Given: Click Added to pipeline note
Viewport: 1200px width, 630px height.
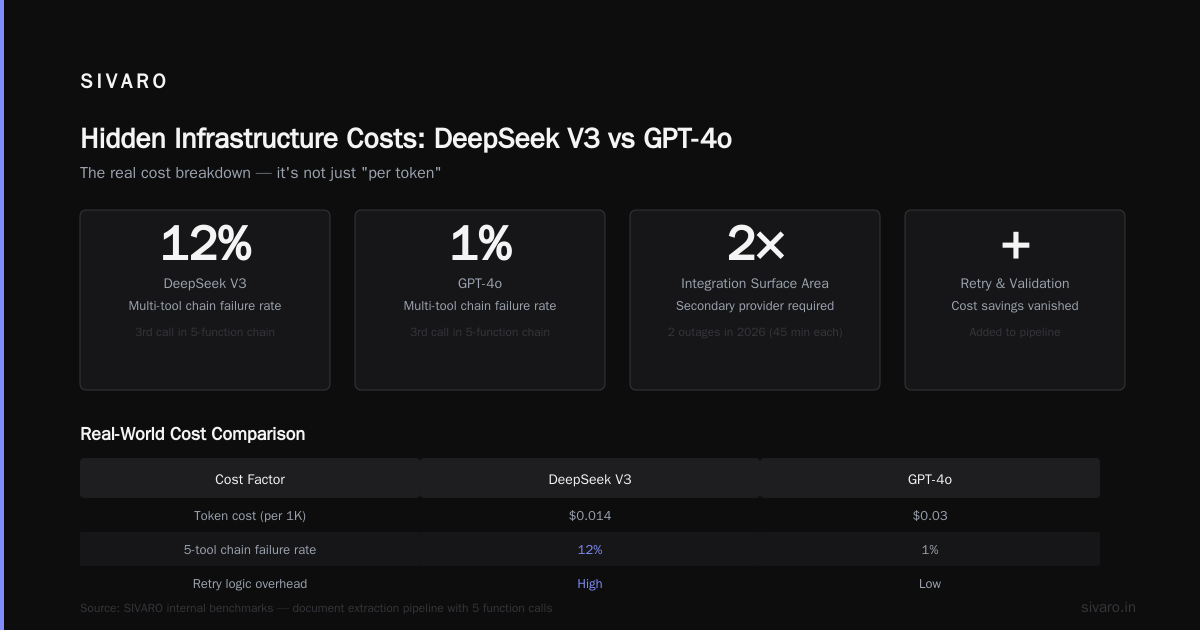Looking at the screenshot, I should [x=1015, y=332].
